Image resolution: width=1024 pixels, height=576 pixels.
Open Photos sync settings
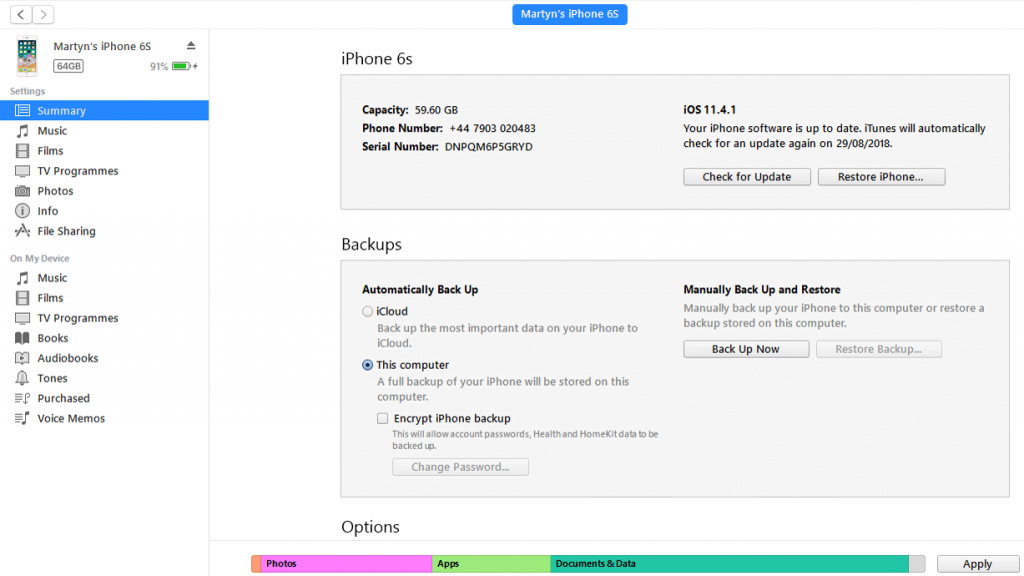[x=104, y=191]
